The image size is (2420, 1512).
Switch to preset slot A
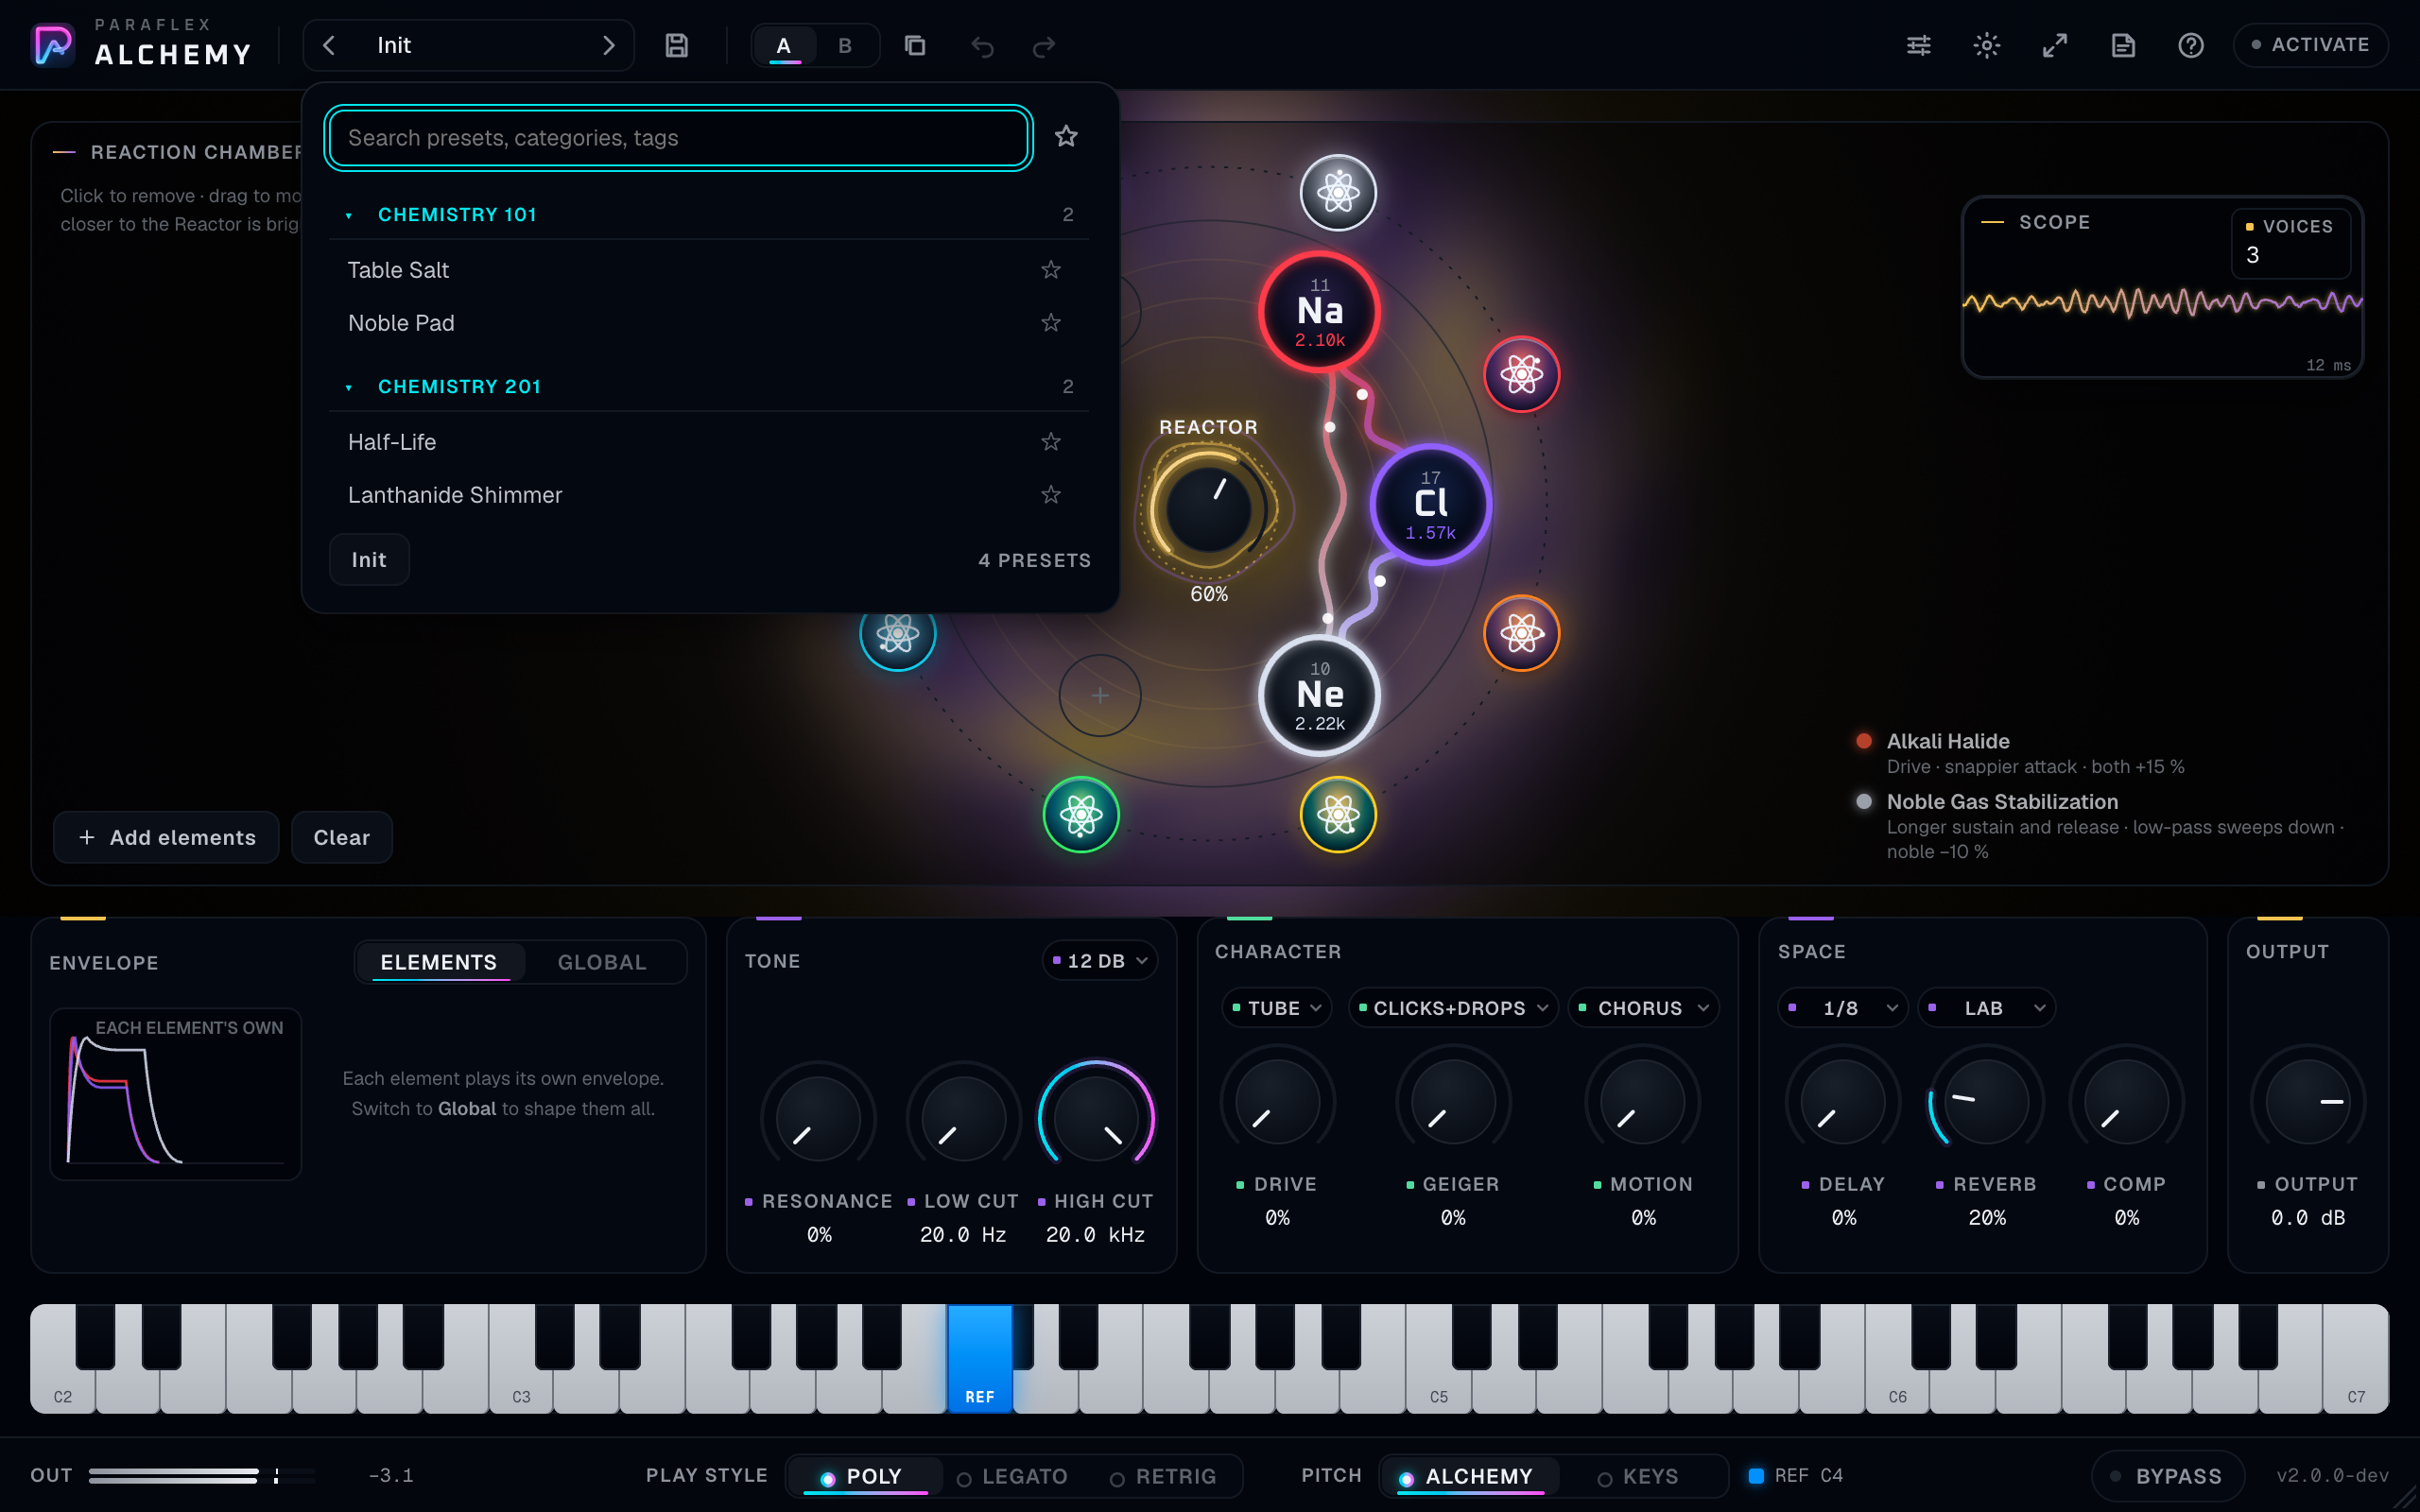tap(784, 45)
